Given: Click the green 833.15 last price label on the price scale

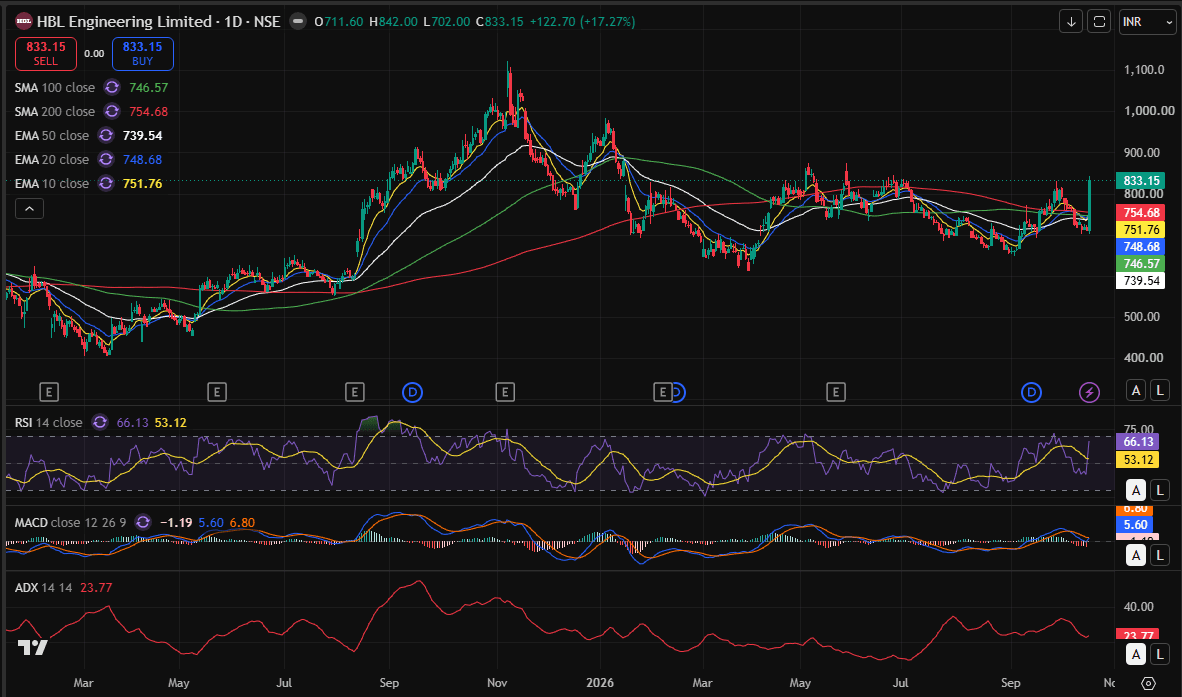Looking at the screenshot, I should (x=1141, y=180).
